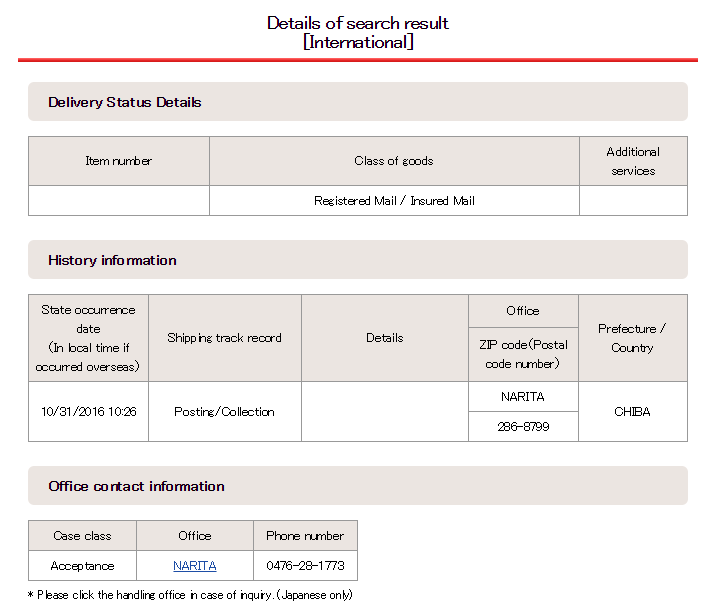Select the CHIBA prefecture cell

pos(633,411)
